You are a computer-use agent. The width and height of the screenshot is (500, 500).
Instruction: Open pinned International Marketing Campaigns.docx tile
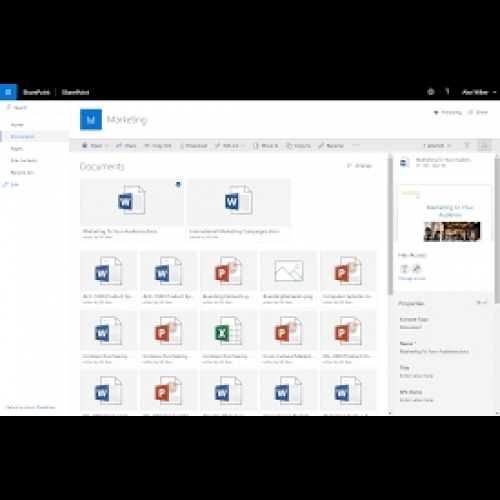[239, 210]
